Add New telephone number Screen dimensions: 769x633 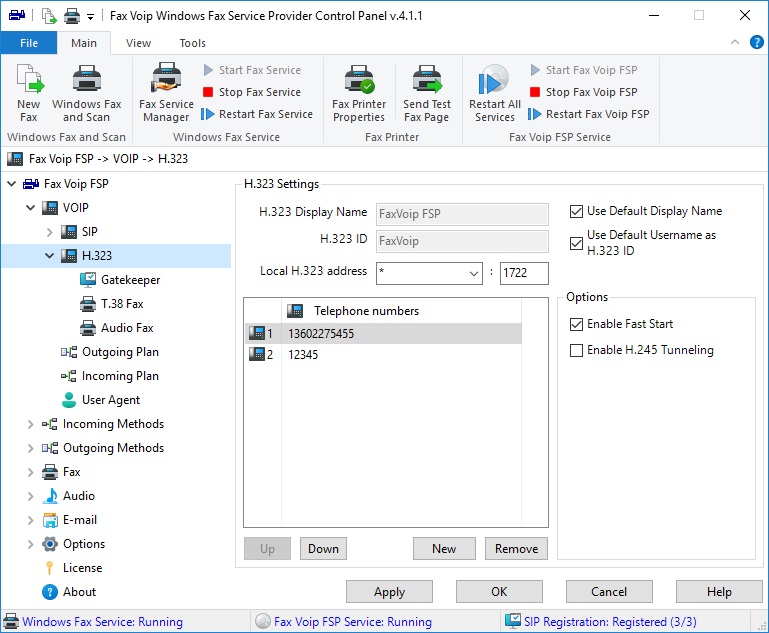(x=444, y=549)
